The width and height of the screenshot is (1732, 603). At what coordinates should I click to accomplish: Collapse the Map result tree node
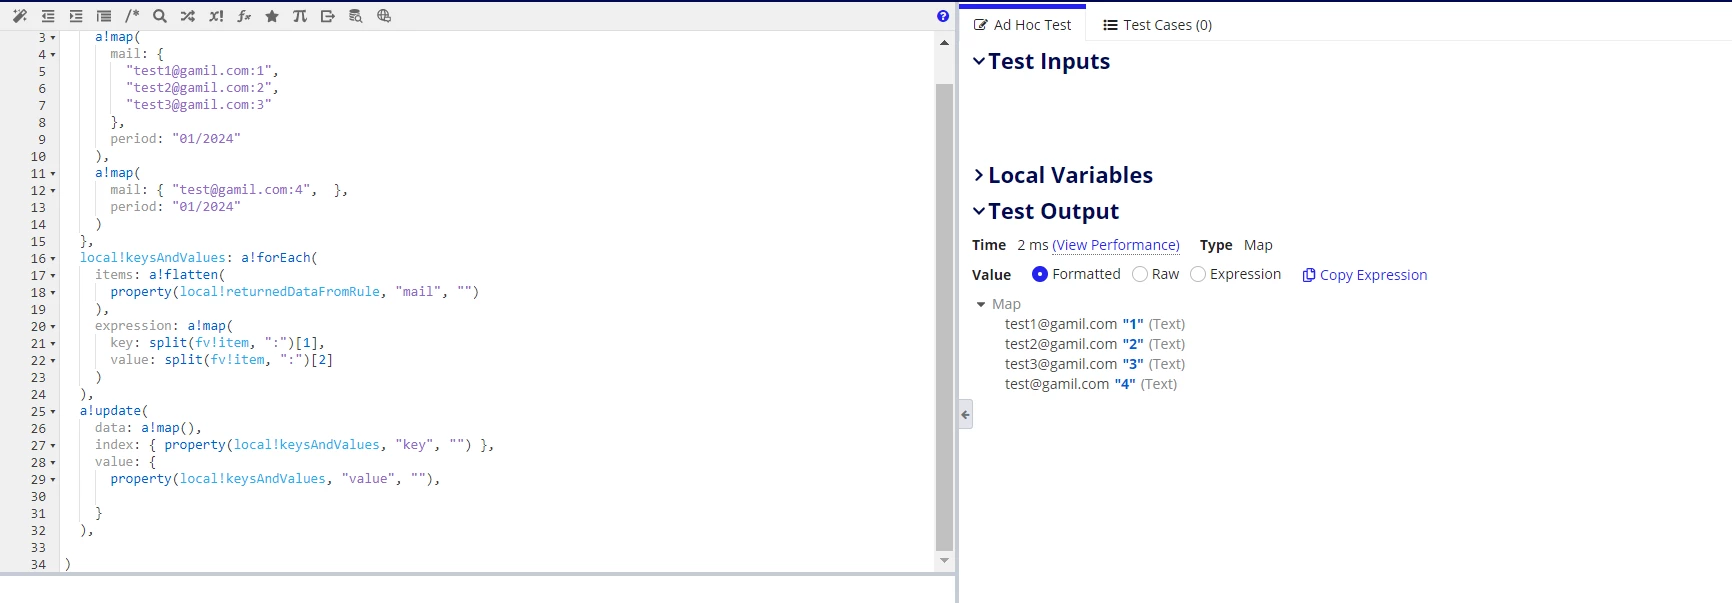point(981,304)
